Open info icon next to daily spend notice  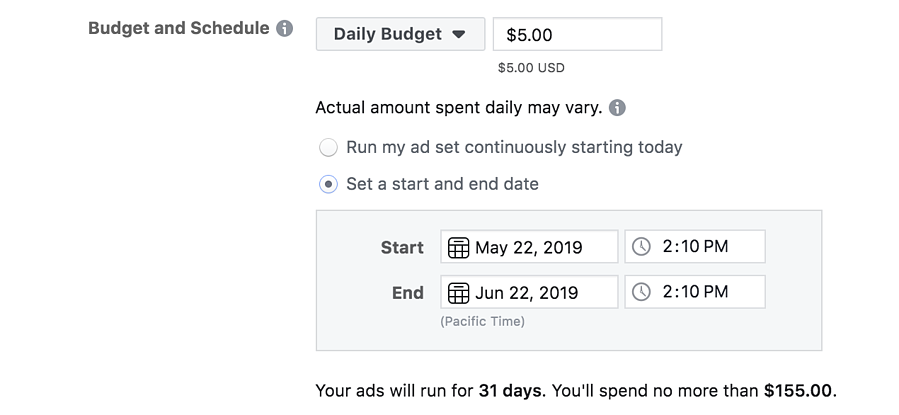click(617, 107)
